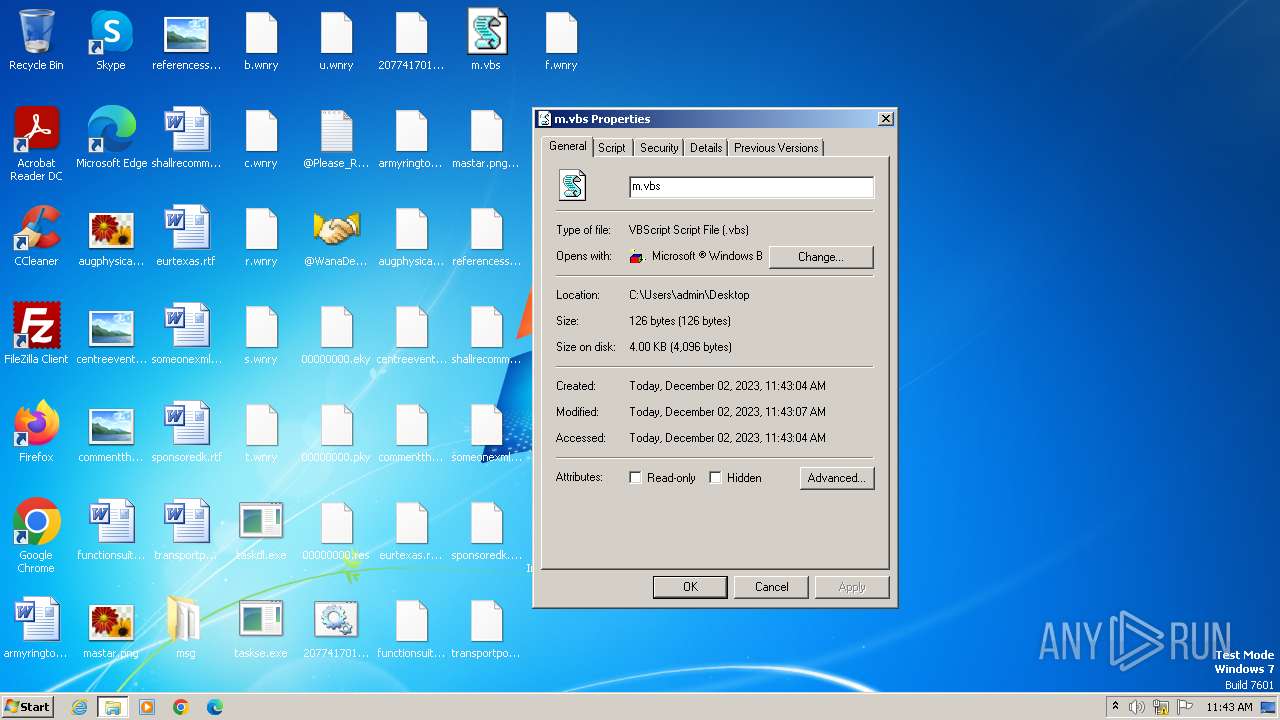The width and height of the screenshot is (1280, 720).
Task: Close the m.vbs Properties window
Action: click(885, 119)
